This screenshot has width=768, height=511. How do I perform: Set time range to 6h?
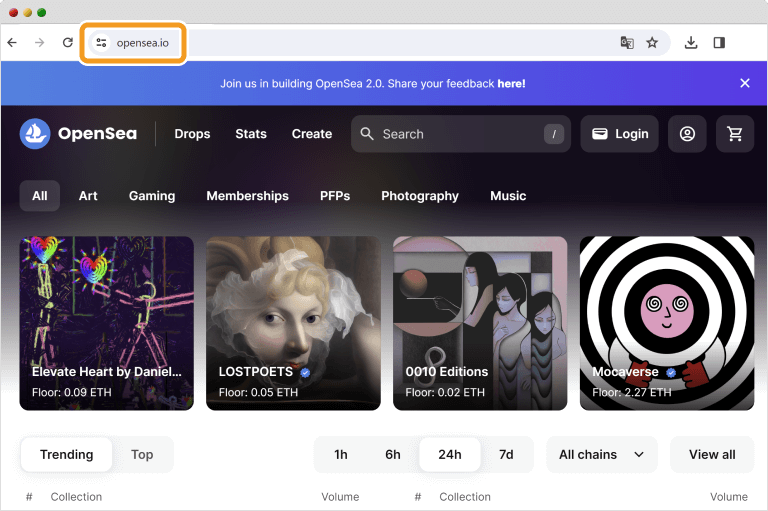pyautogui.click(x=393, y=455)
